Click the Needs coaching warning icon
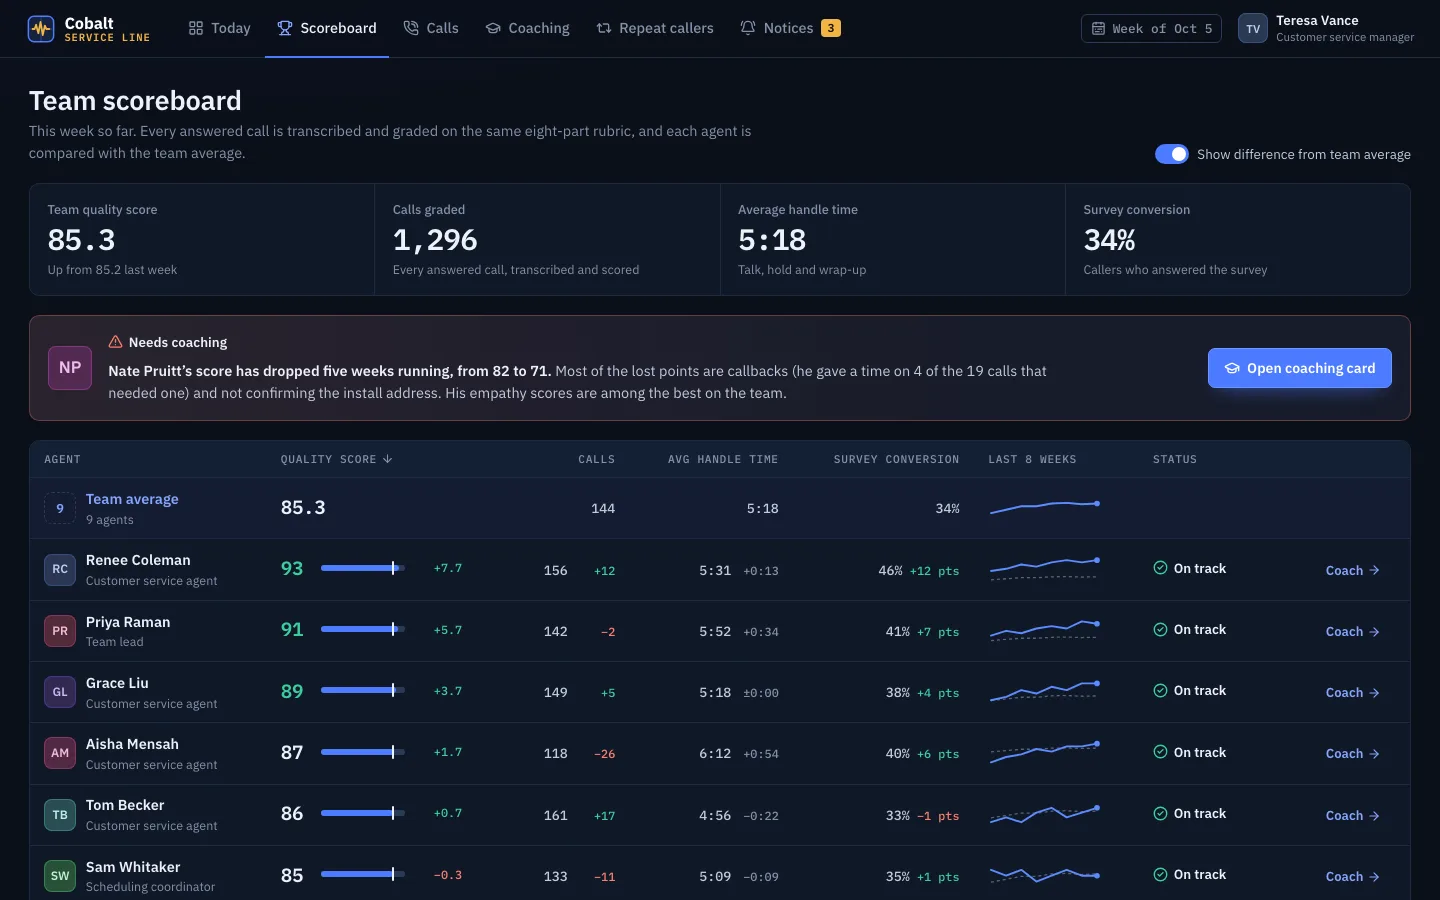The height and width of the screenshot is (900, 1440). (x=115, y=342)
